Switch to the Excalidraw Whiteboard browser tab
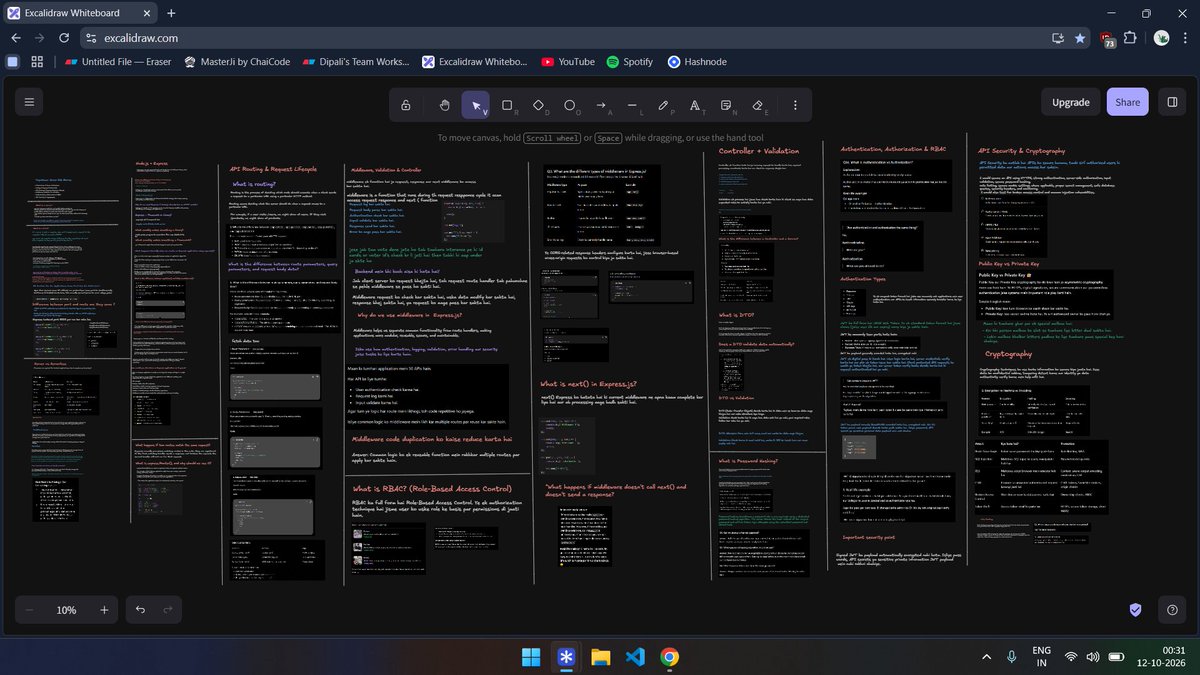The width and height of the screenshot is (1200, 675). point(80,13)
